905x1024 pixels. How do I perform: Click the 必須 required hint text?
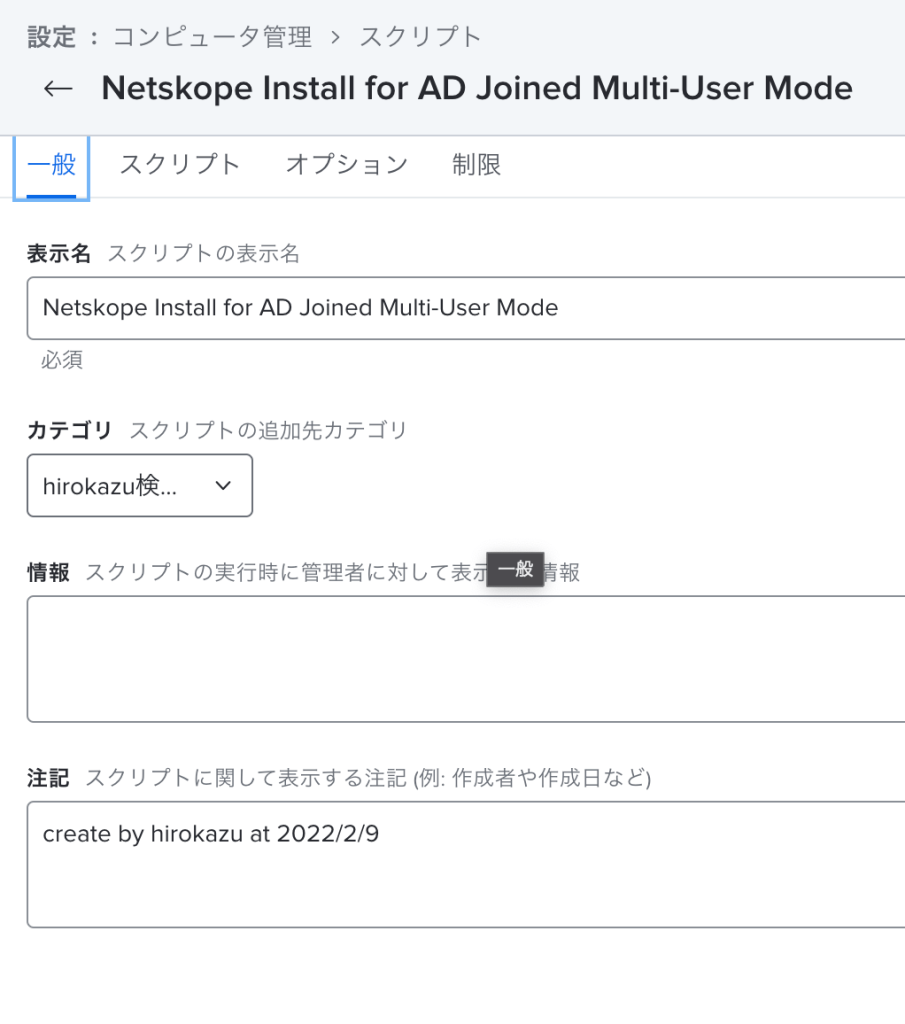(x=62, y=360)
